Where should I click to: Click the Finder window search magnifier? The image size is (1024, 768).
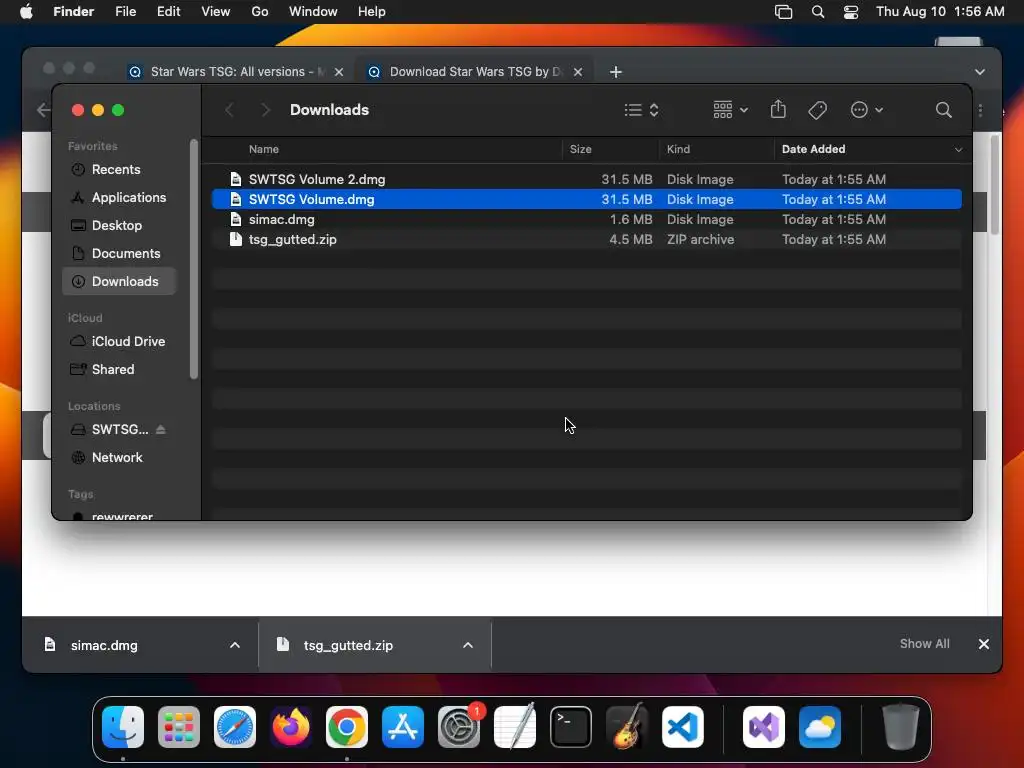coord(943,110)
